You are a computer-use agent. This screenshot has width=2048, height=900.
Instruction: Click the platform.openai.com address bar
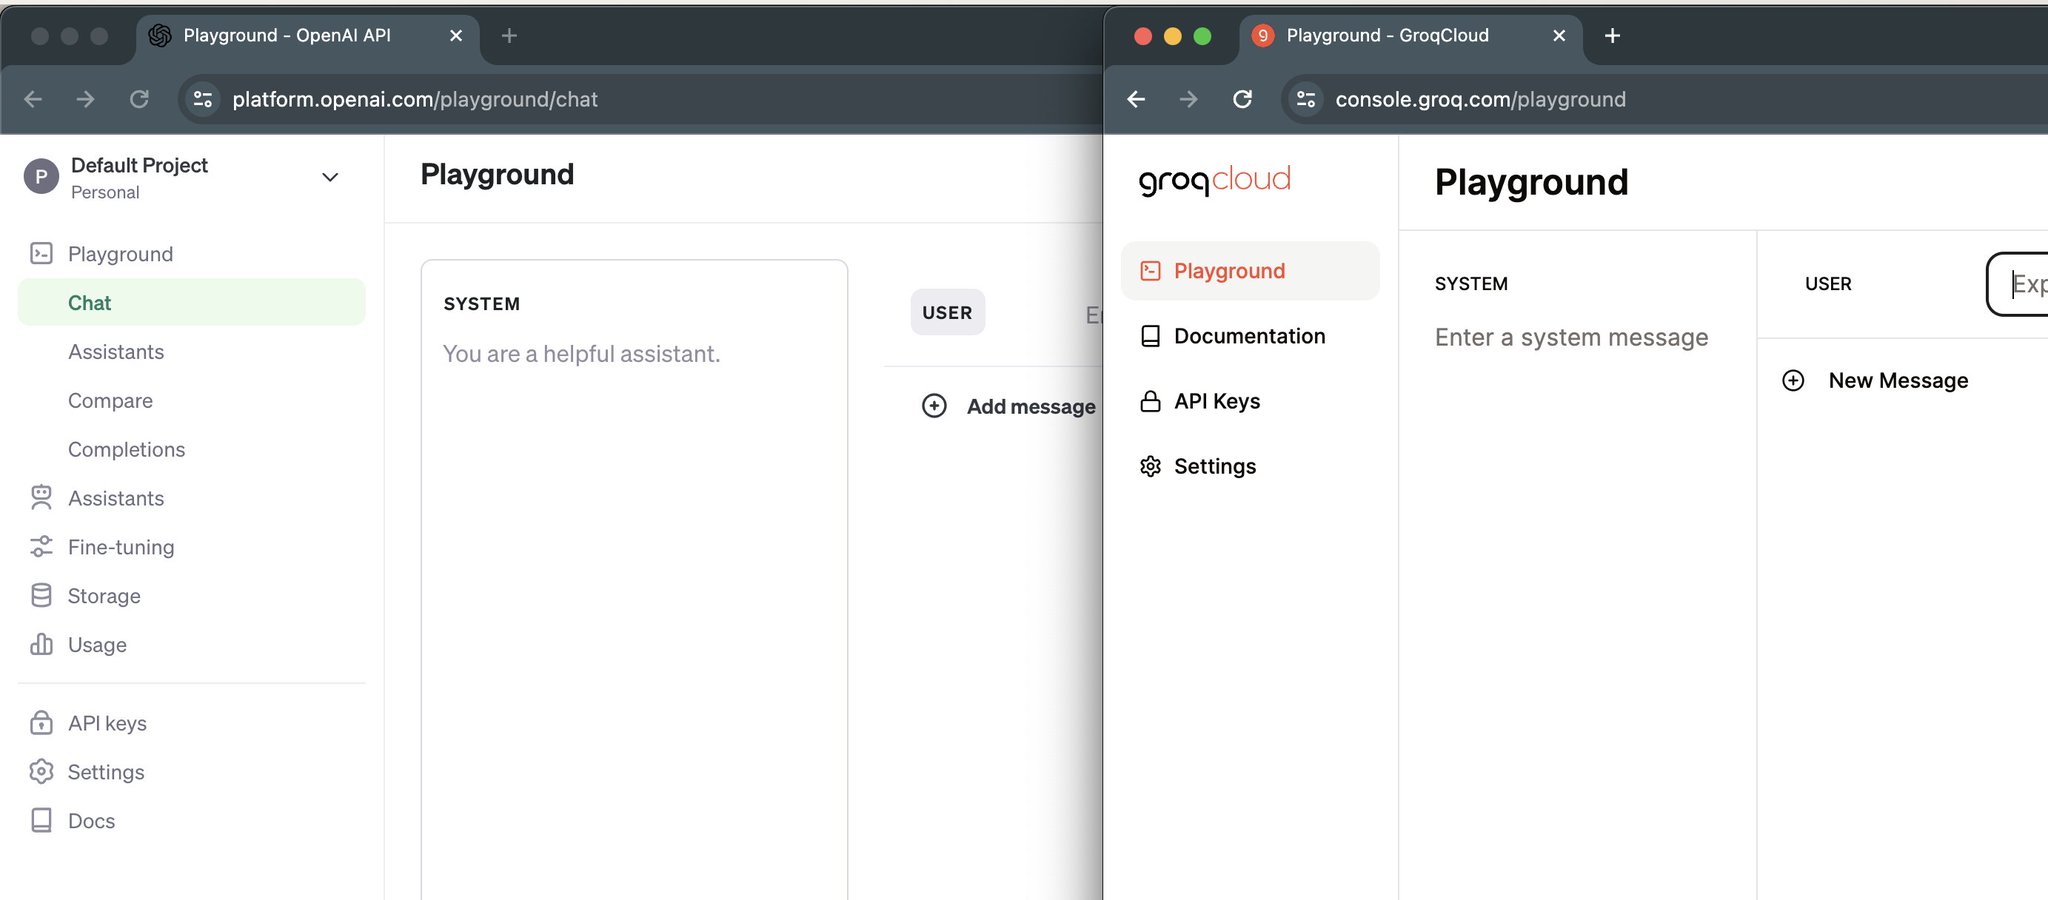[640, 99]
